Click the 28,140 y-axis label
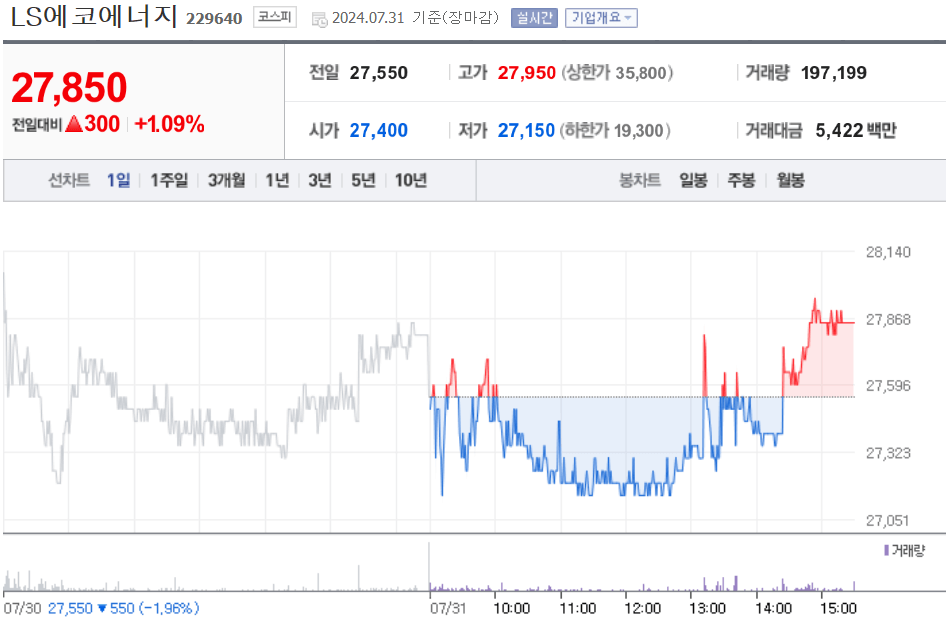The height and width of the screenshot is (642, 946). click(888, 252)
